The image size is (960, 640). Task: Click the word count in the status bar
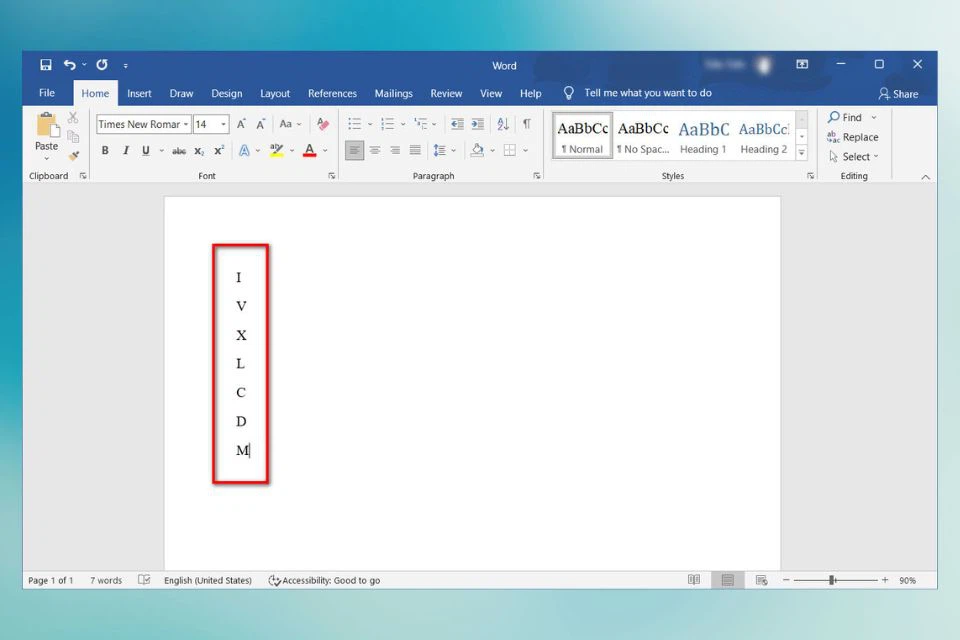point(105,580)
